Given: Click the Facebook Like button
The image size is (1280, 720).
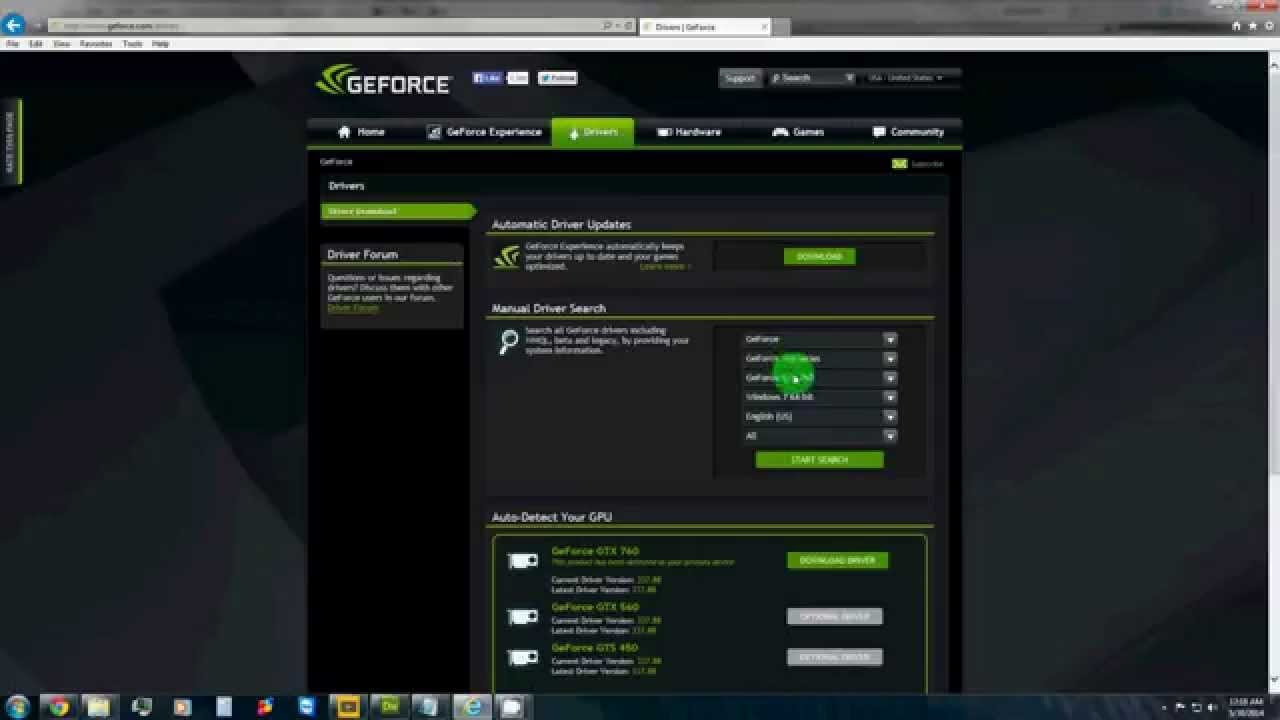Looking at the screenshot, I should [487, 78].
